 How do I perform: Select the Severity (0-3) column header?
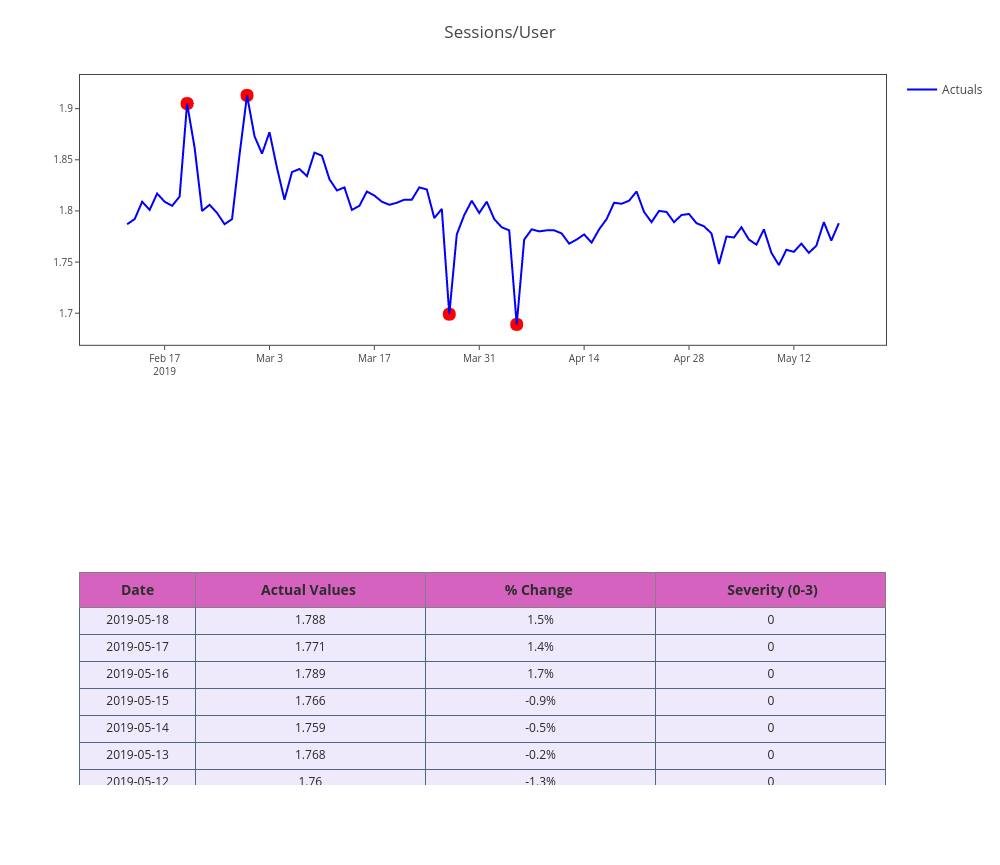771,590
